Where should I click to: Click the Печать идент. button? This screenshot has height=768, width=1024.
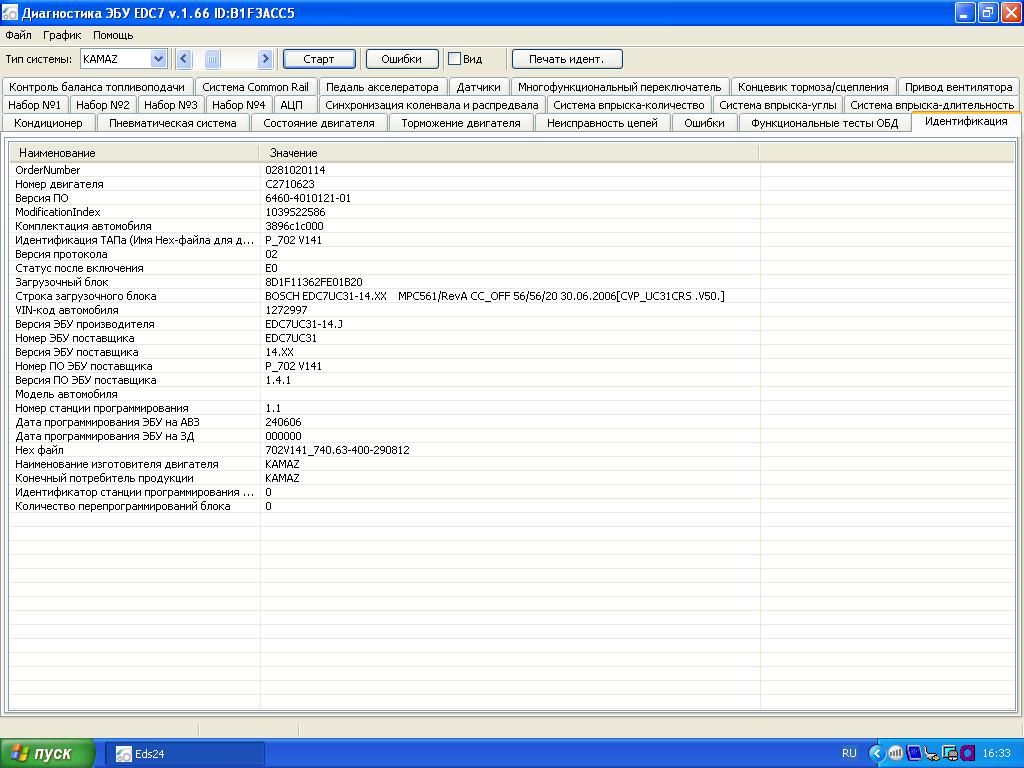coord(566,59)
